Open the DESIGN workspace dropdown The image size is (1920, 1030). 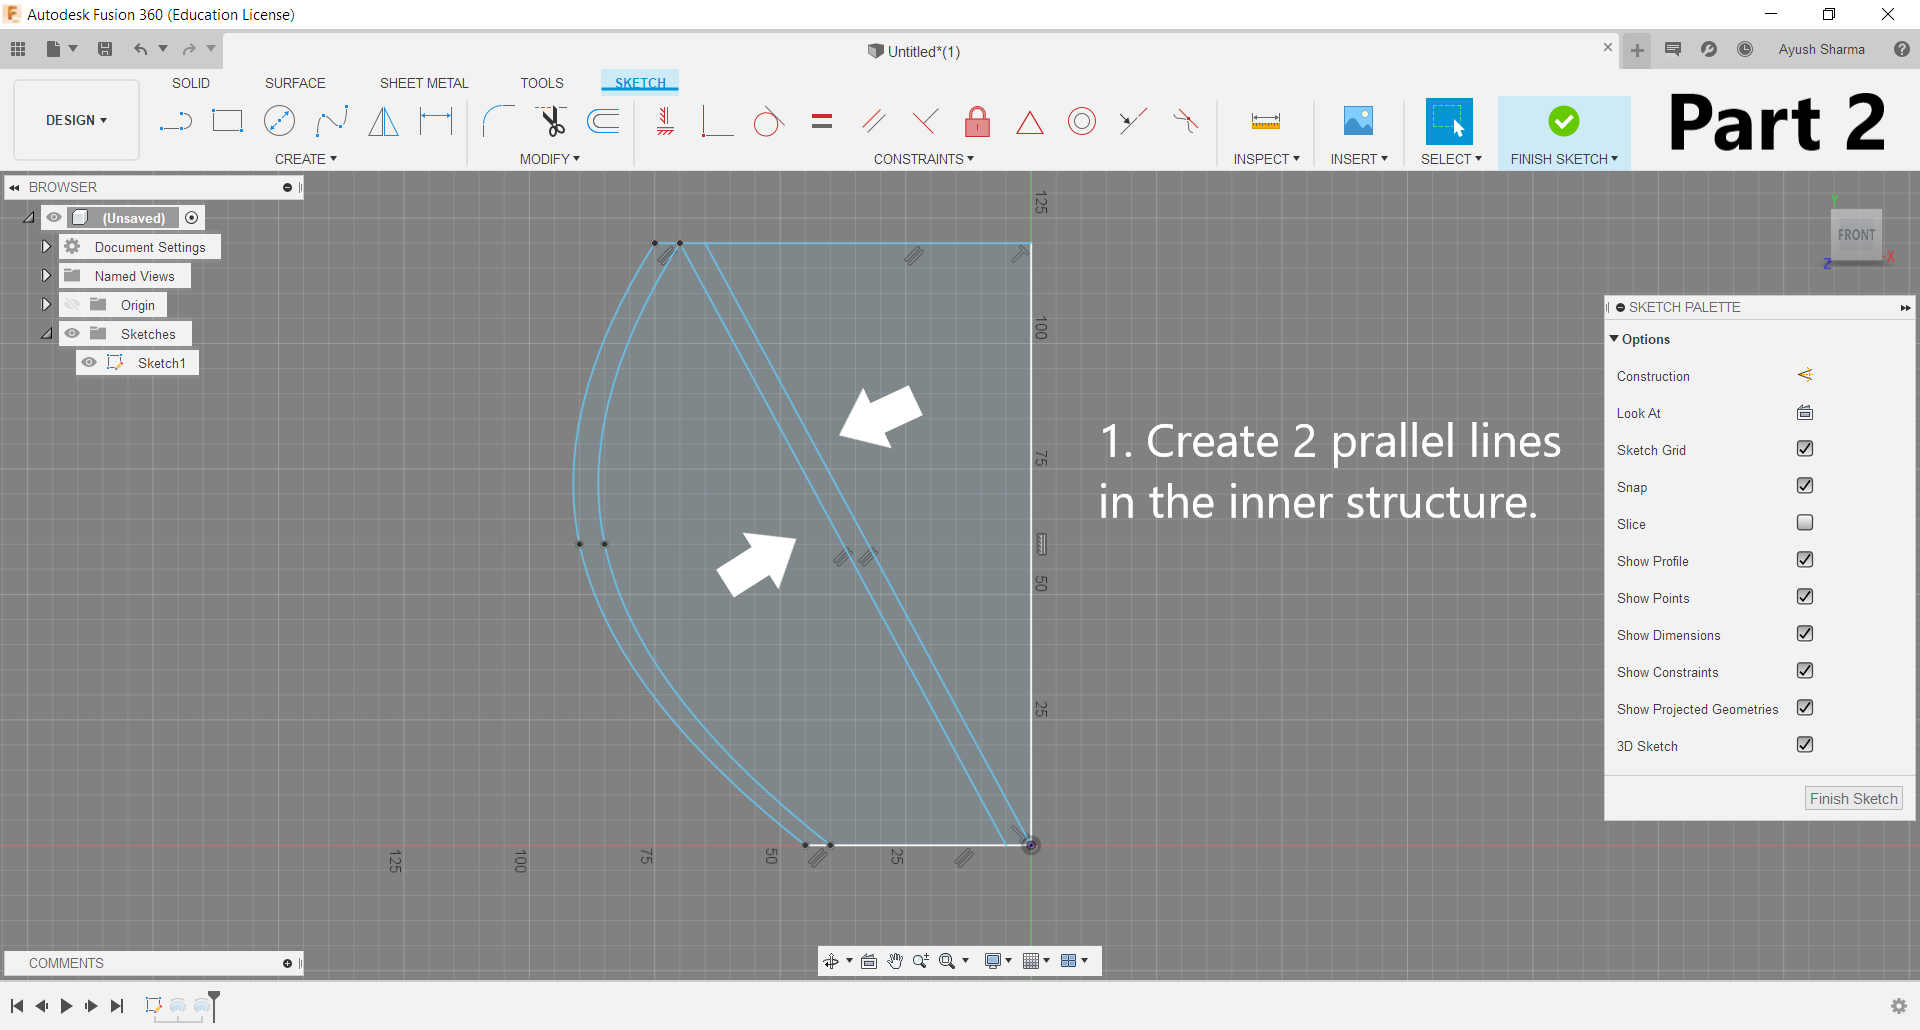76,120
